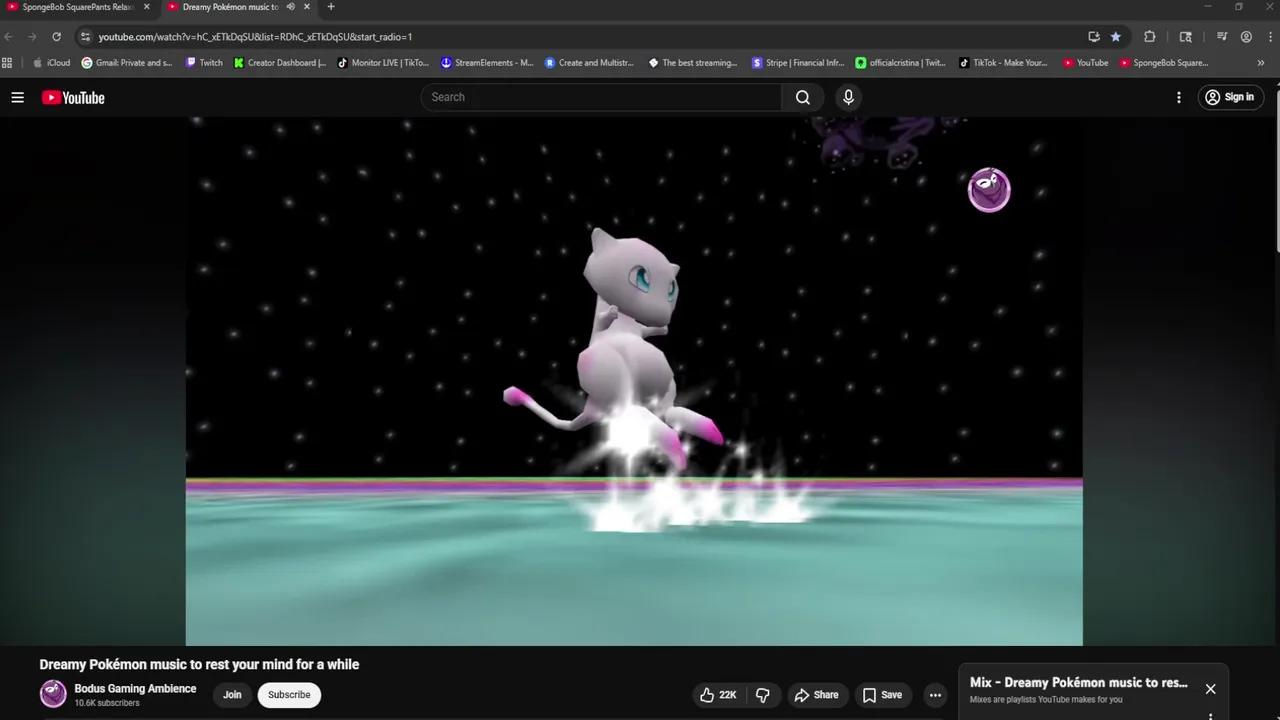
Task: Click the Mix playlist title
Action: click(1079, 682)
